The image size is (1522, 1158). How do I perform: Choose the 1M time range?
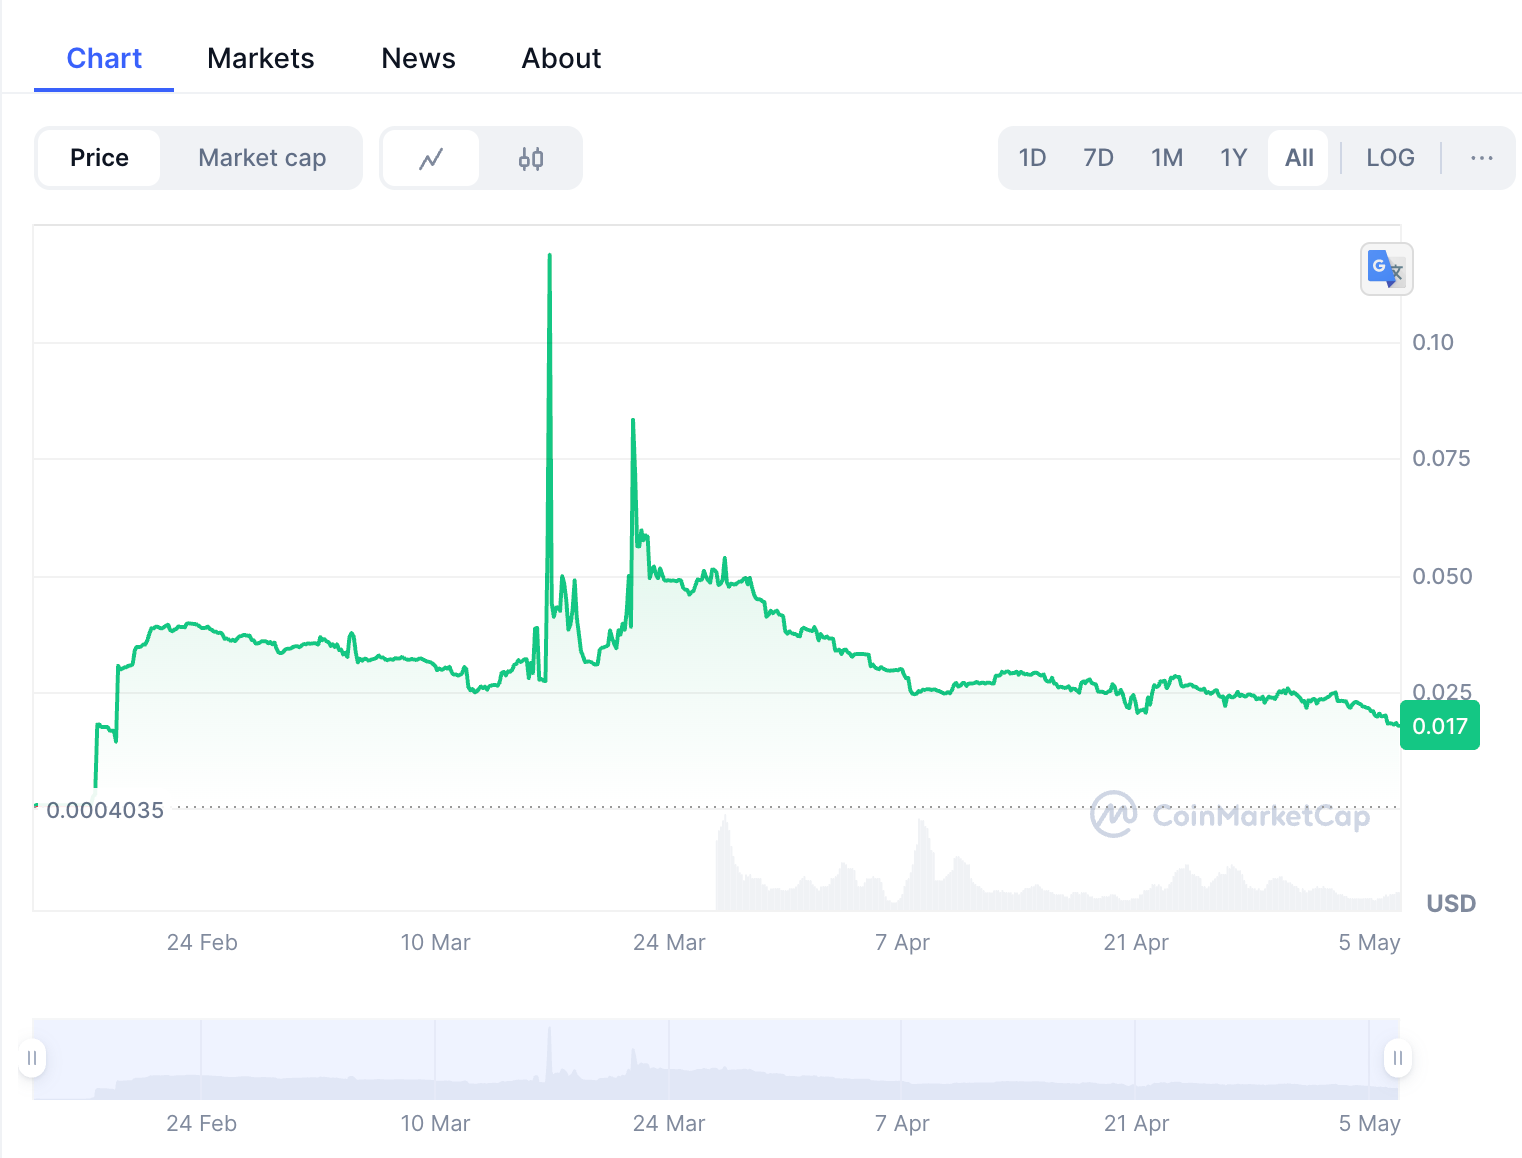(x=1166, y=158)
